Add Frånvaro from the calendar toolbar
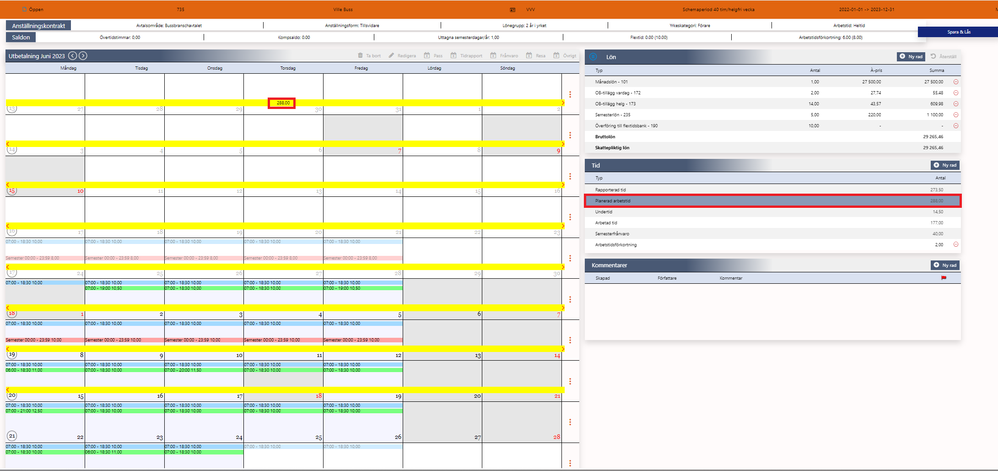Viewport: 998px width, 471px height. pyautogui.click(x=505, y=56)
